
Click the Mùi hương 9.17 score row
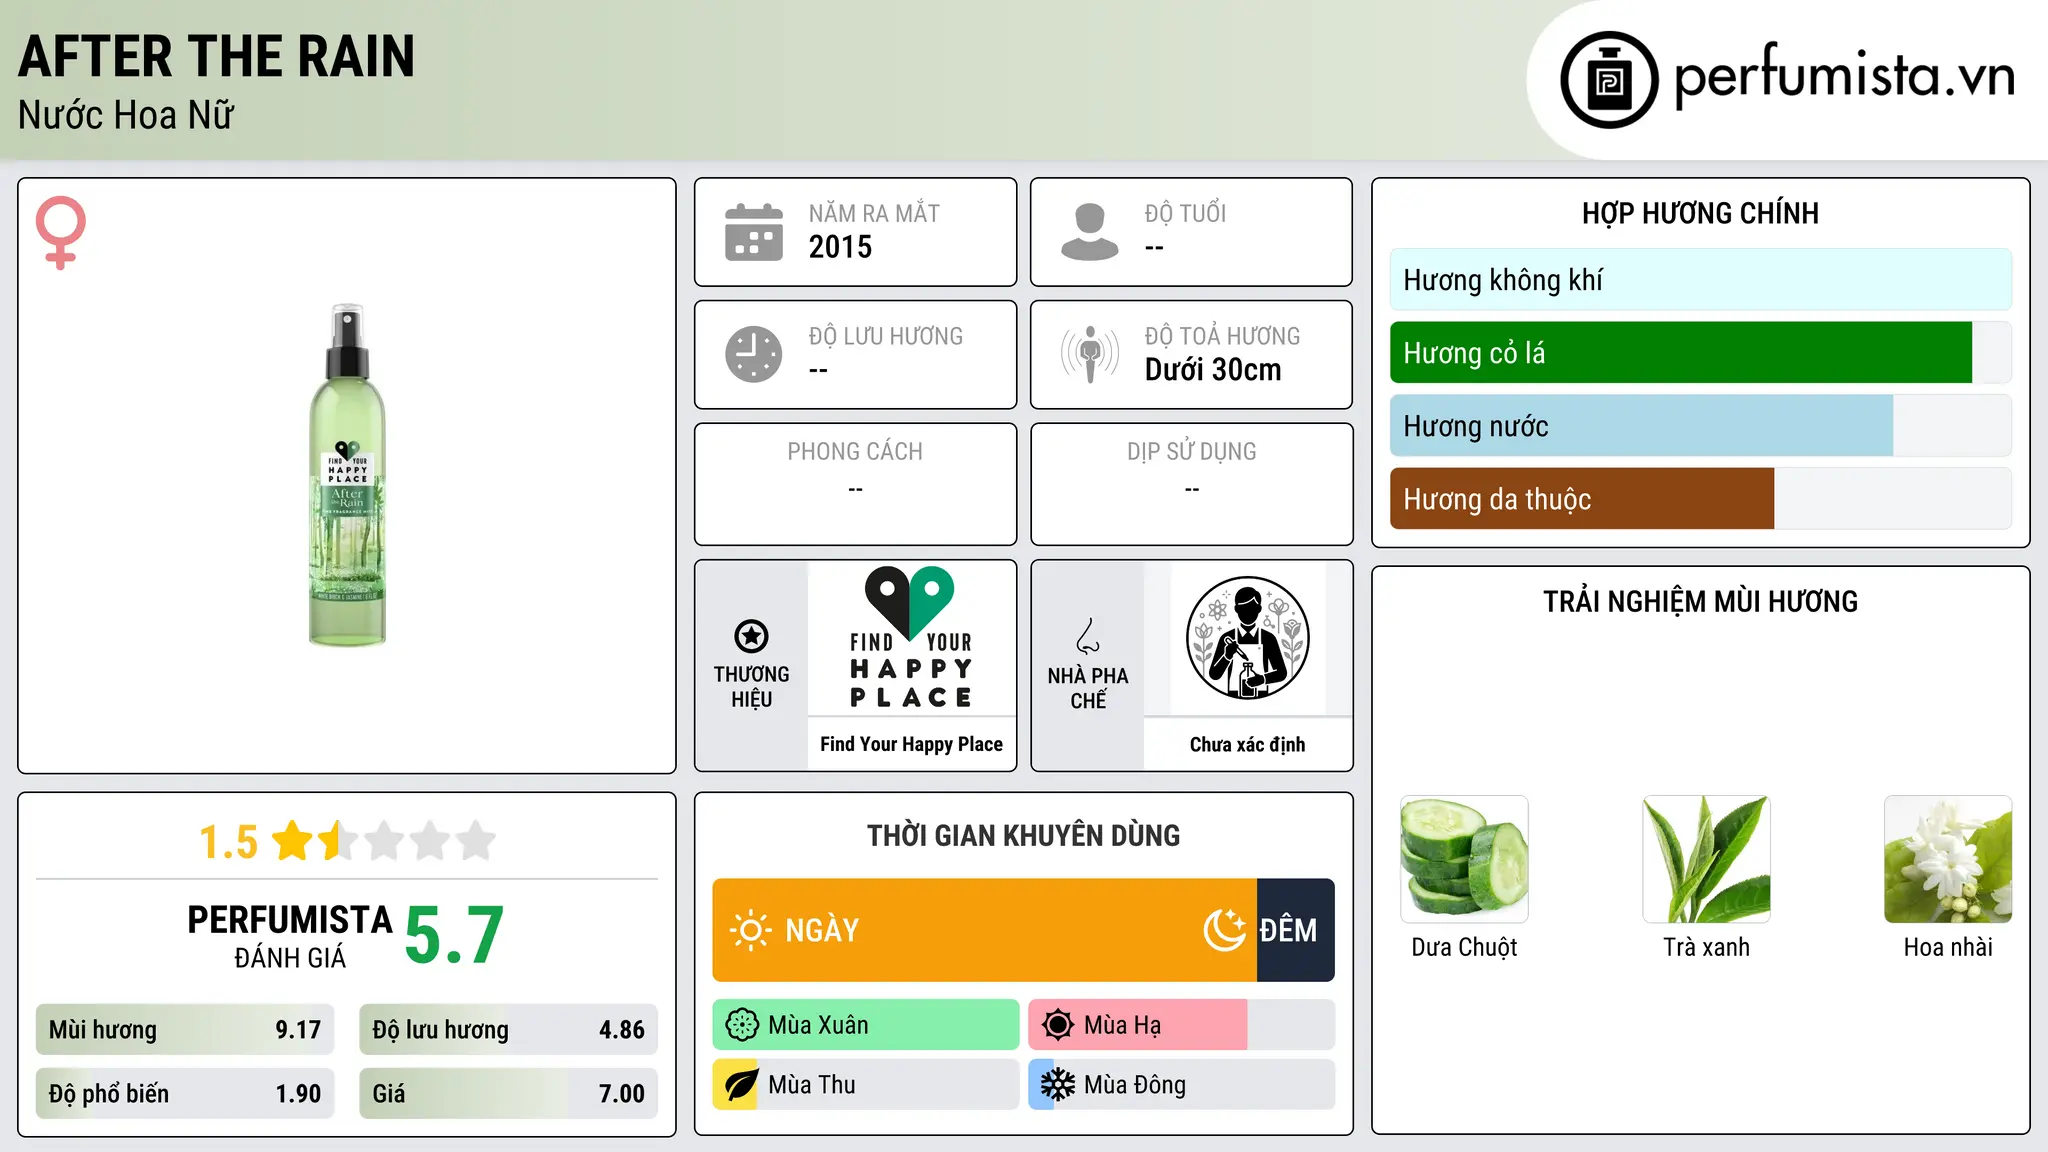[185, 1030]
